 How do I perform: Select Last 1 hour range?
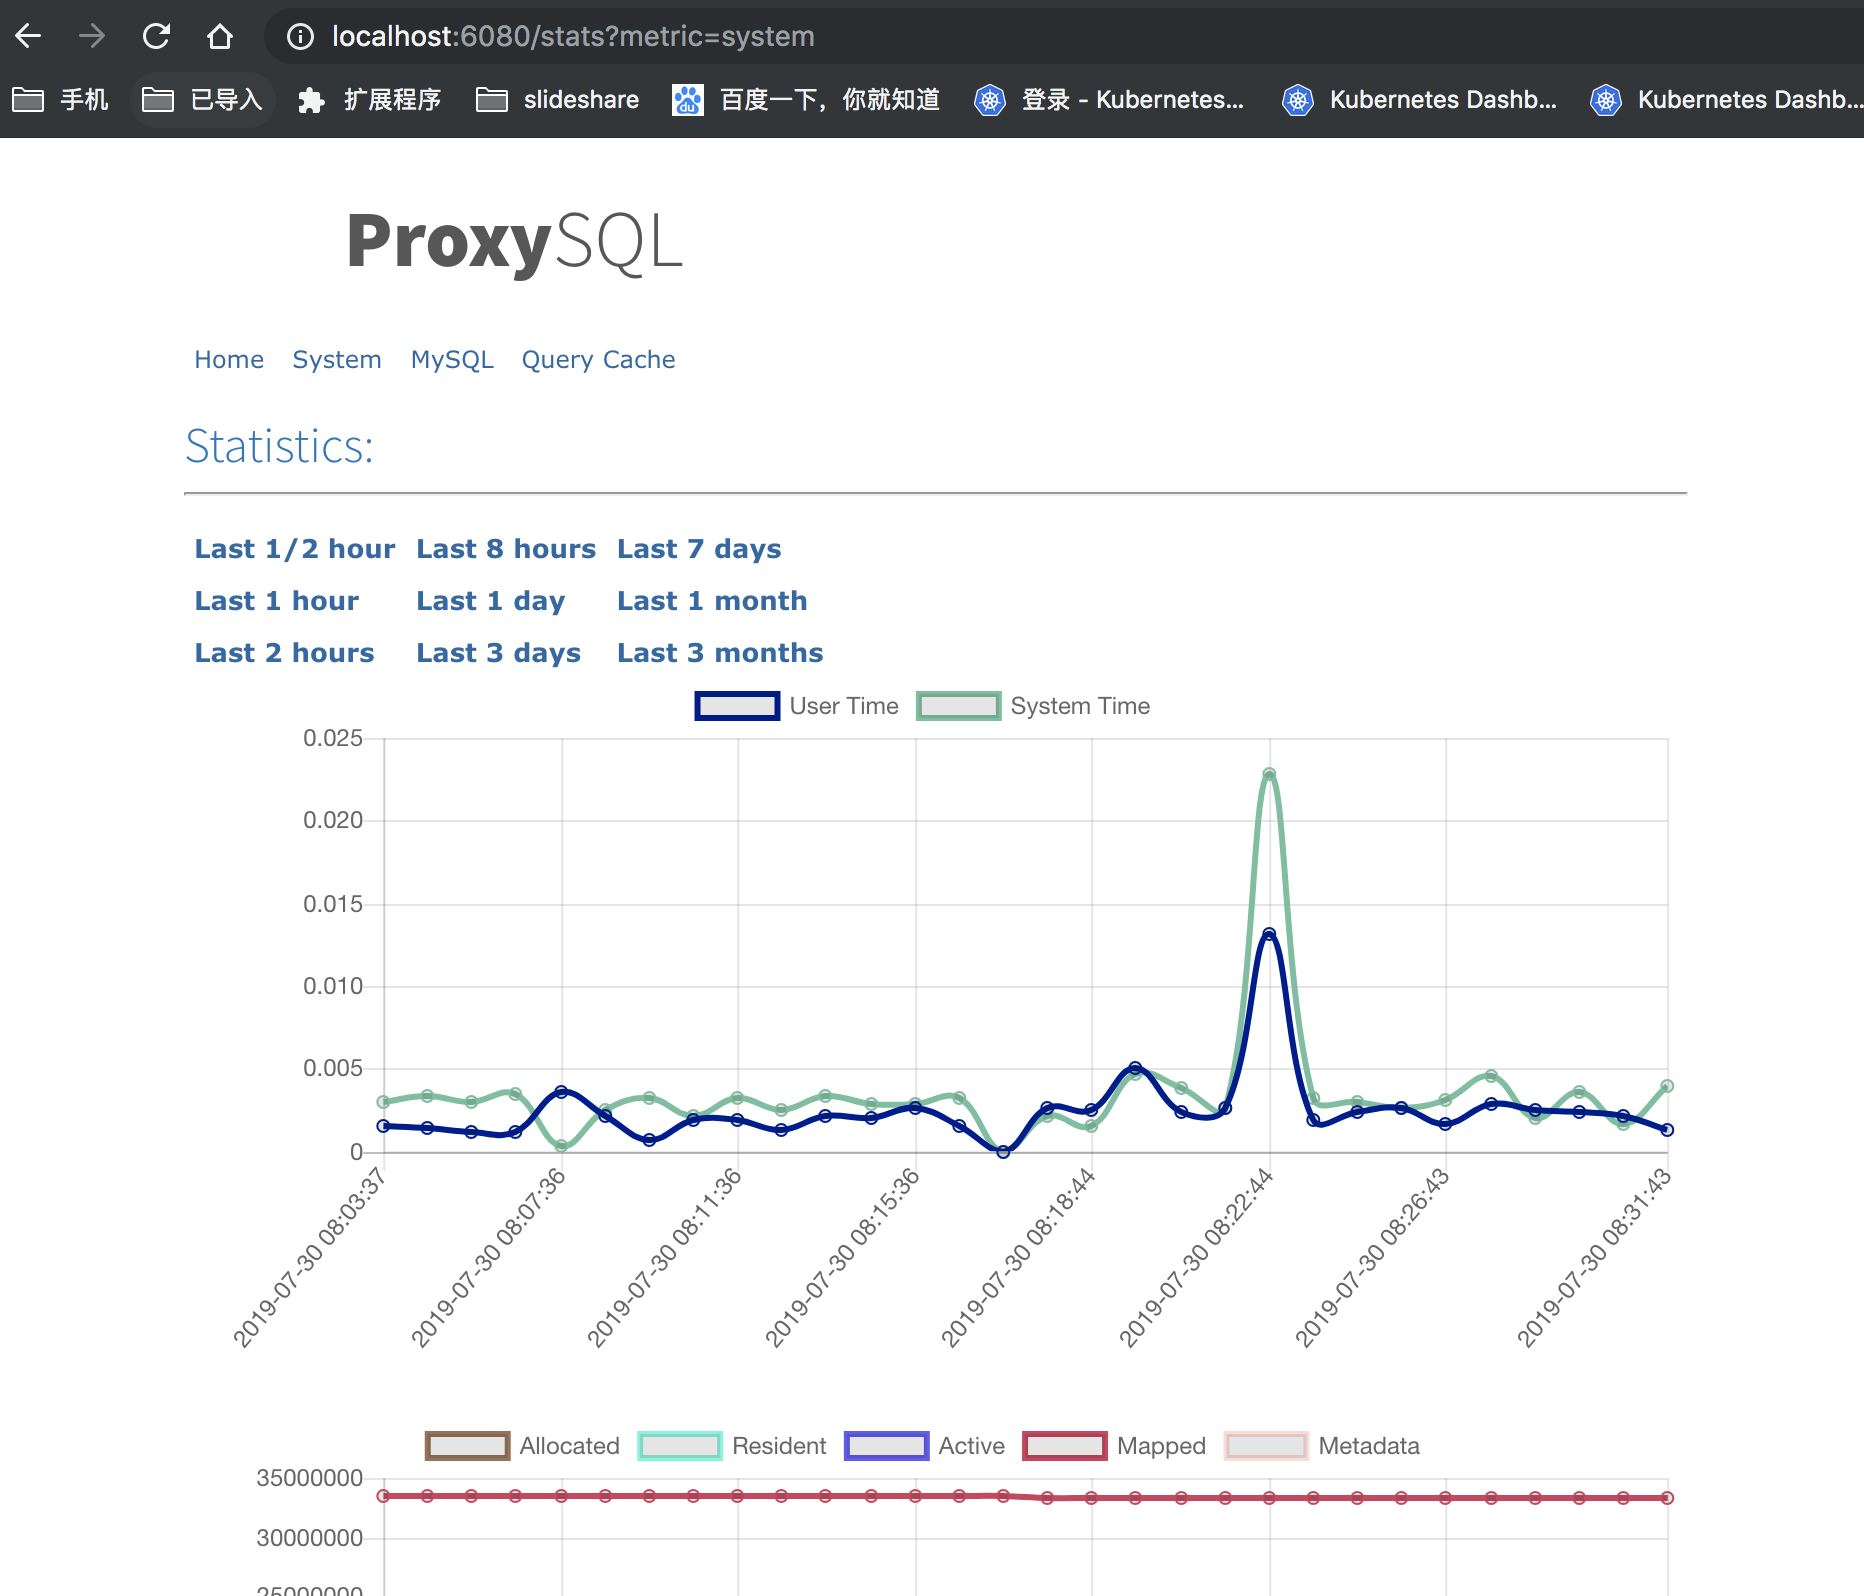pos(277,601)
